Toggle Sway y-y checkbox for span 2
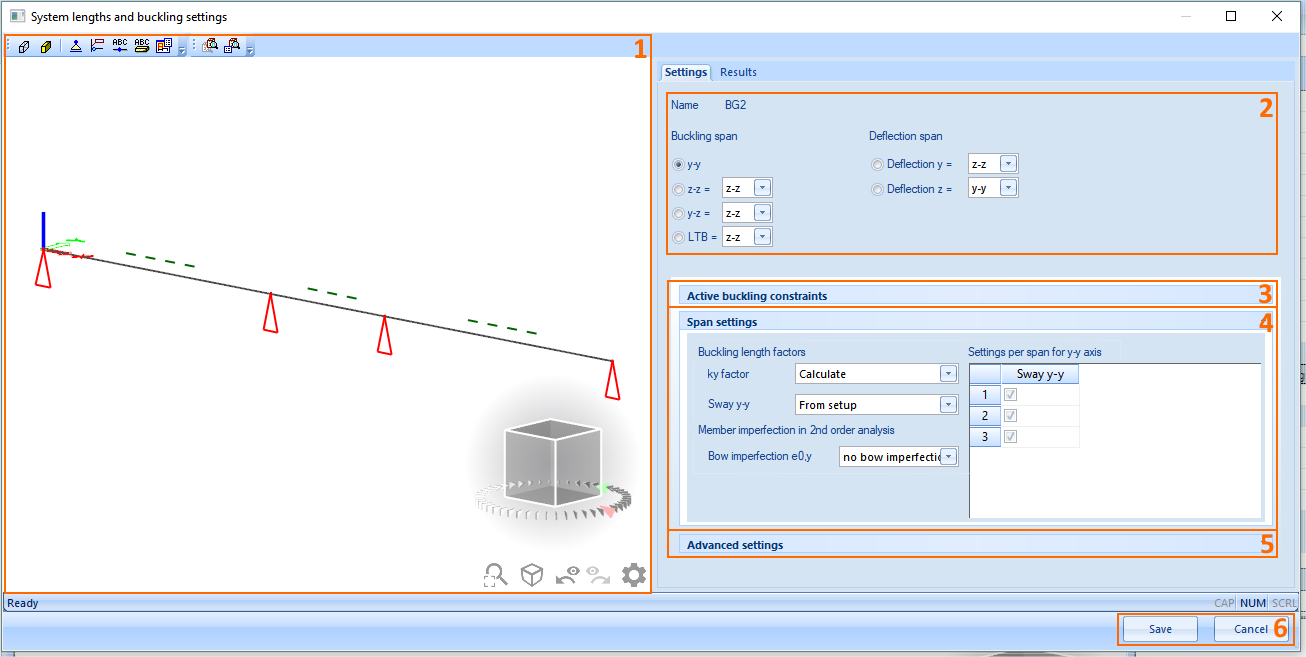 click(1010, 415)
